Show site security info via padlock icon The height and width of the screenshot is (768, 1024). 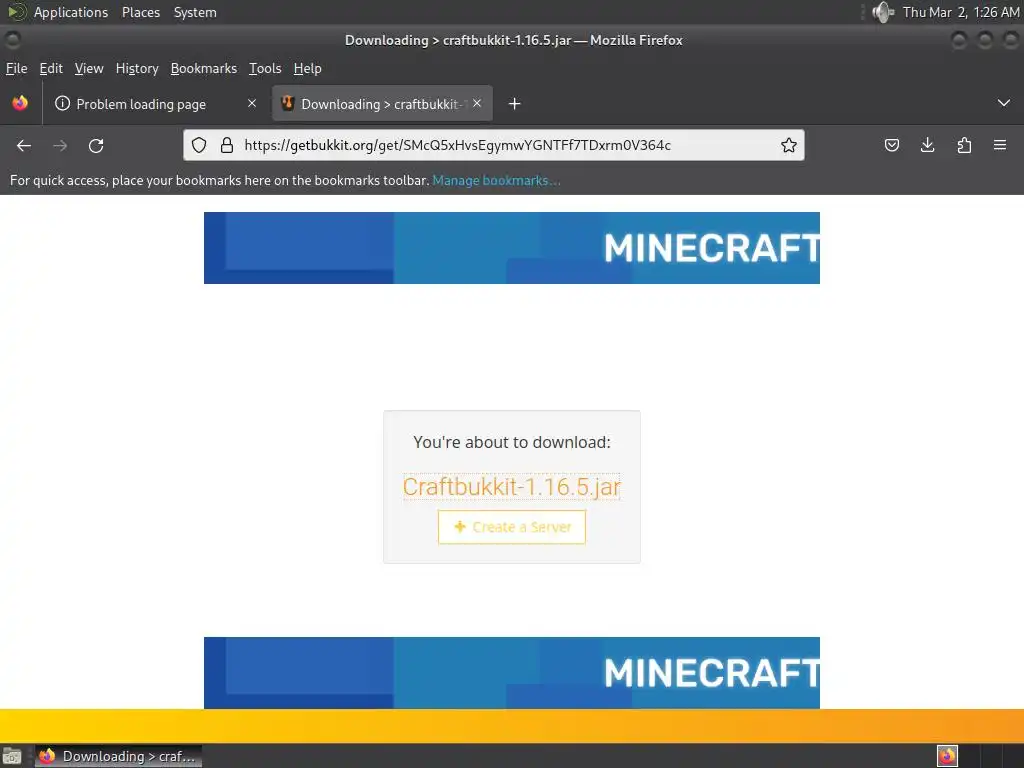click(x=227, y=145)
